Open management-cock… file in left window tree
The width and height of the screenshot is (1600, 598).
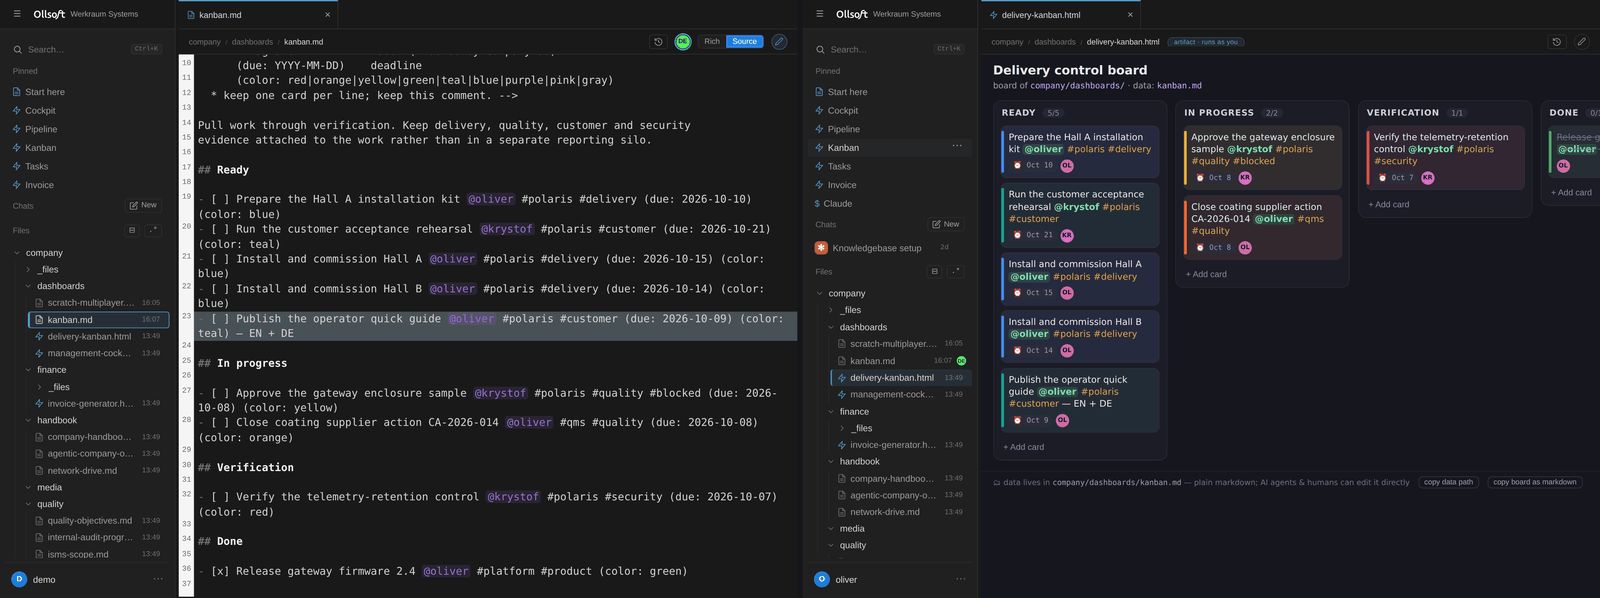click(x=97, y=353)
